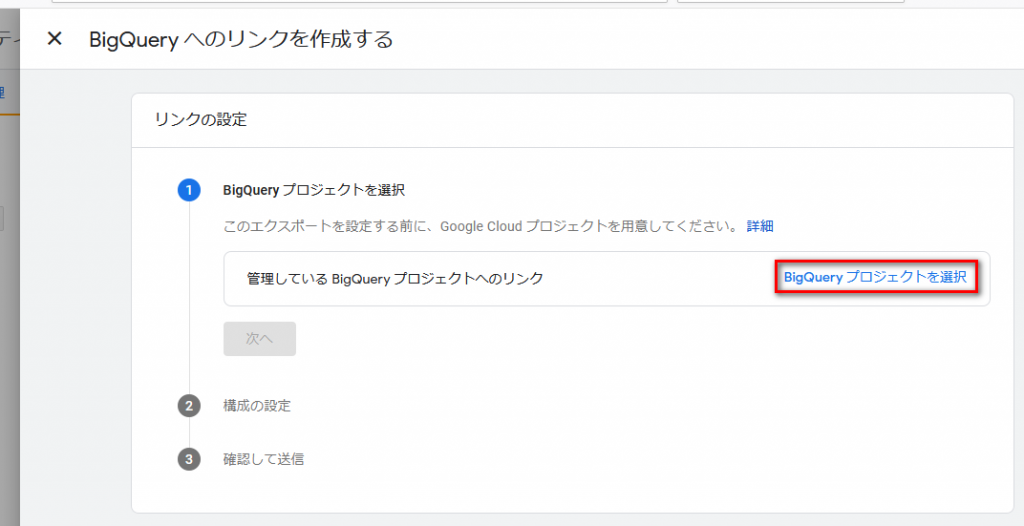This screenshot has height=526, width=1024.
Task: Select step 1 circle icon
Action: click(189, 190)
